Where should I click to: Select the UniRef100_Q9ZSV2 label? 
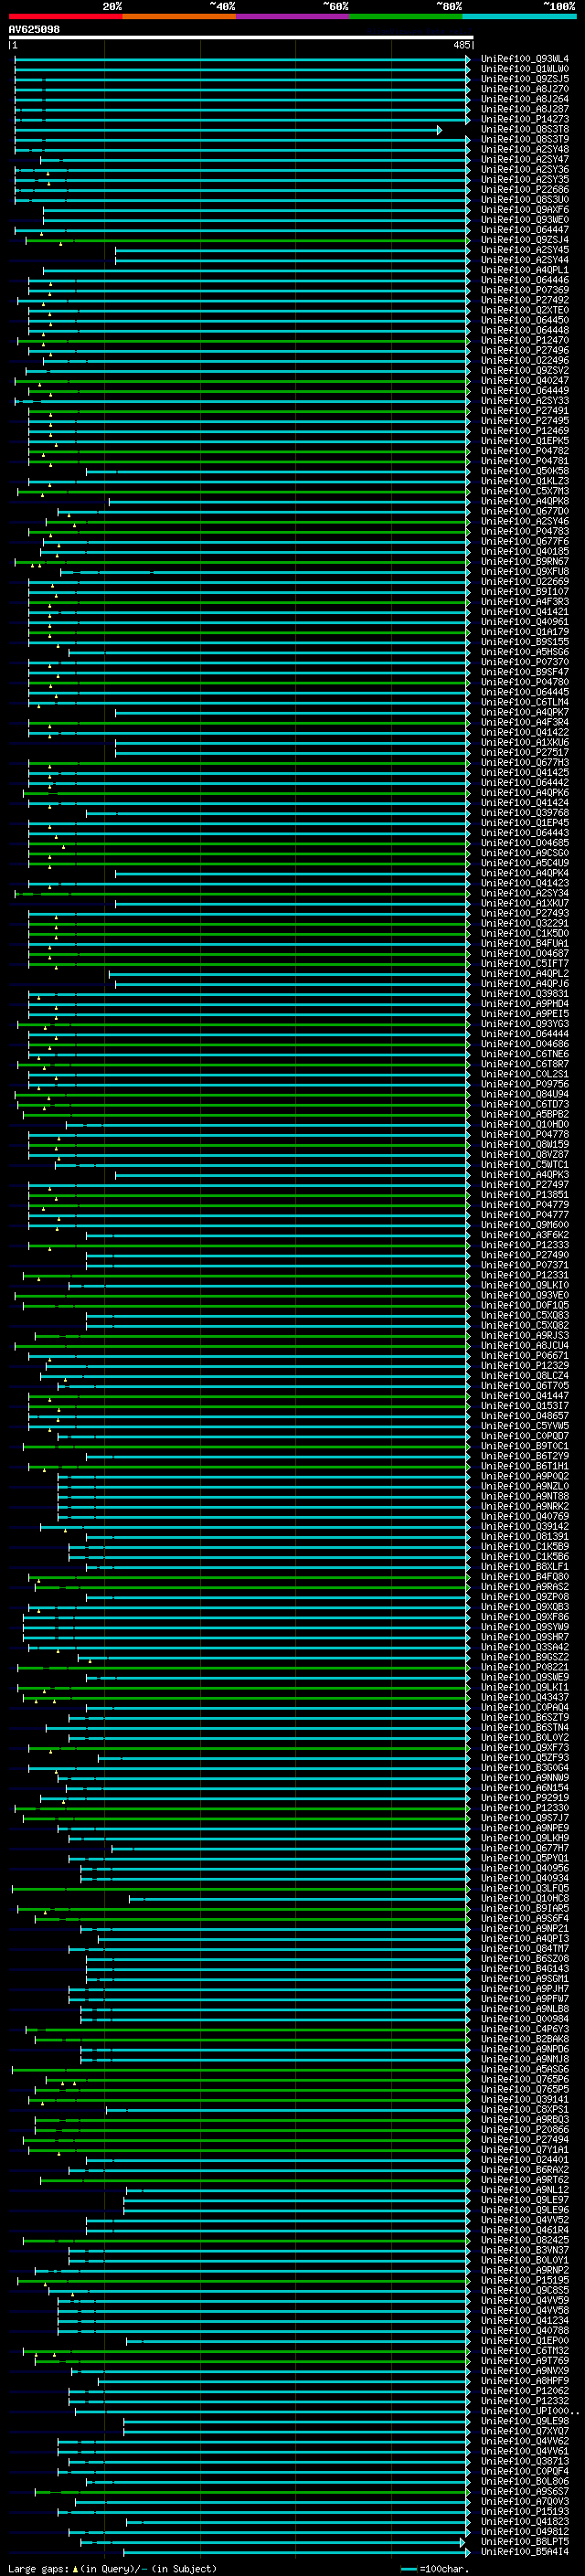[524, 370]
